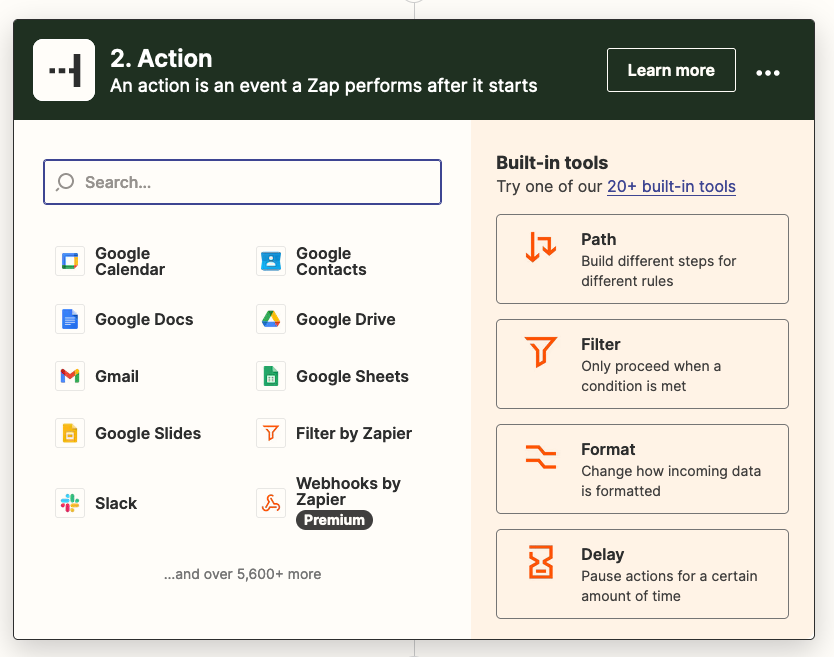This screenshot has width=834, height=657.
Task: Click the Filter by Zapier icon
Action: (x=271, y=433)
